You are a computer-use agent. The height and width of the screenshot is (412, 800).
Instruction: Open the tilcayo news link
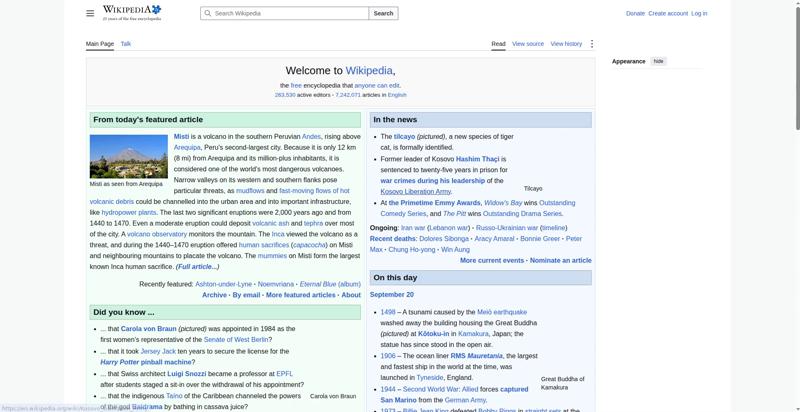point(404,137)
